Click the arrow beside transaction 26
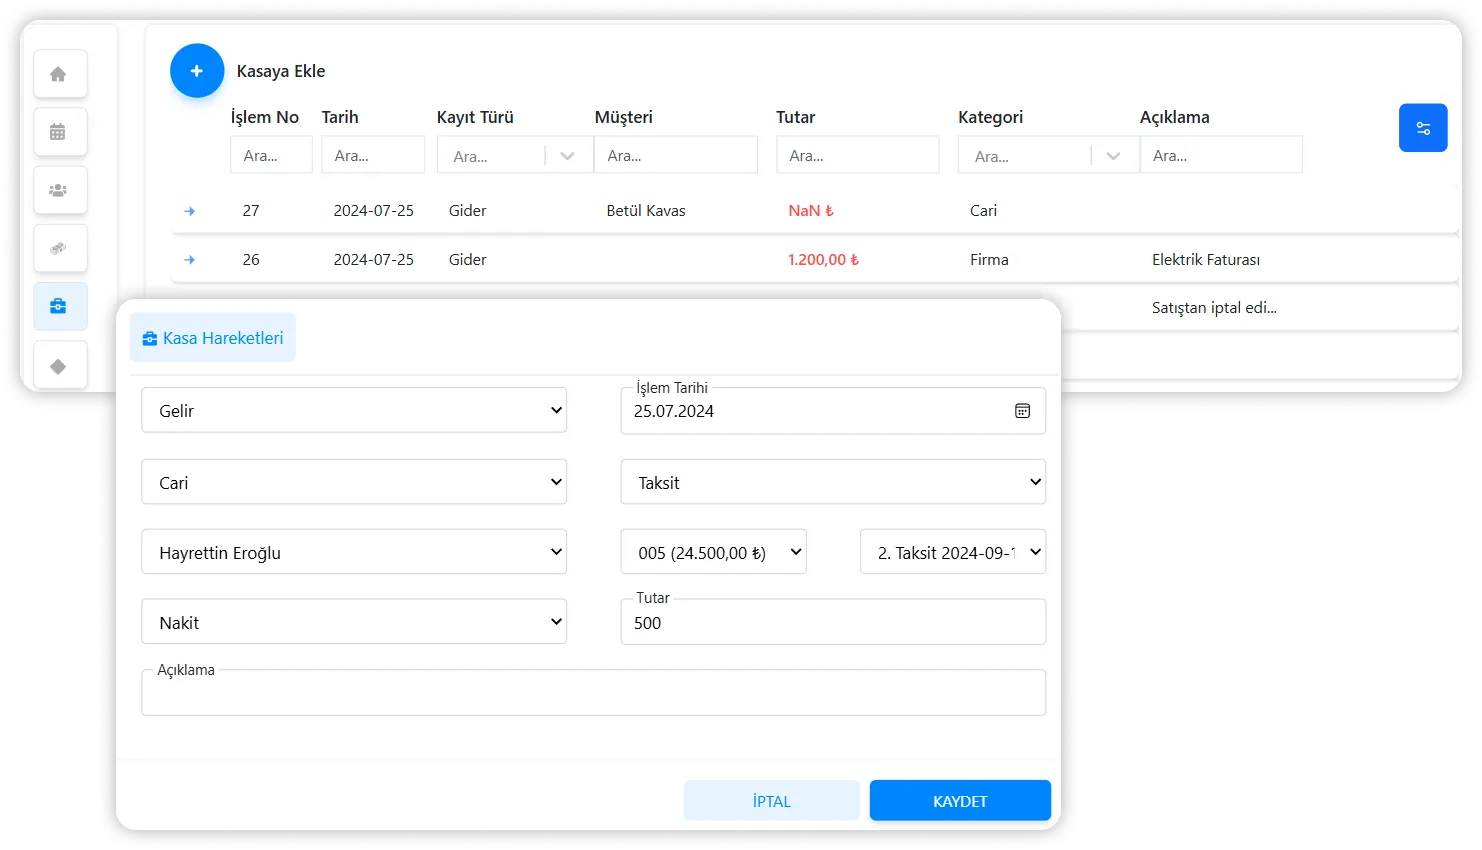Image resolution: width=1482 pixels, height=850 pixels. click(x=190, y=260)
